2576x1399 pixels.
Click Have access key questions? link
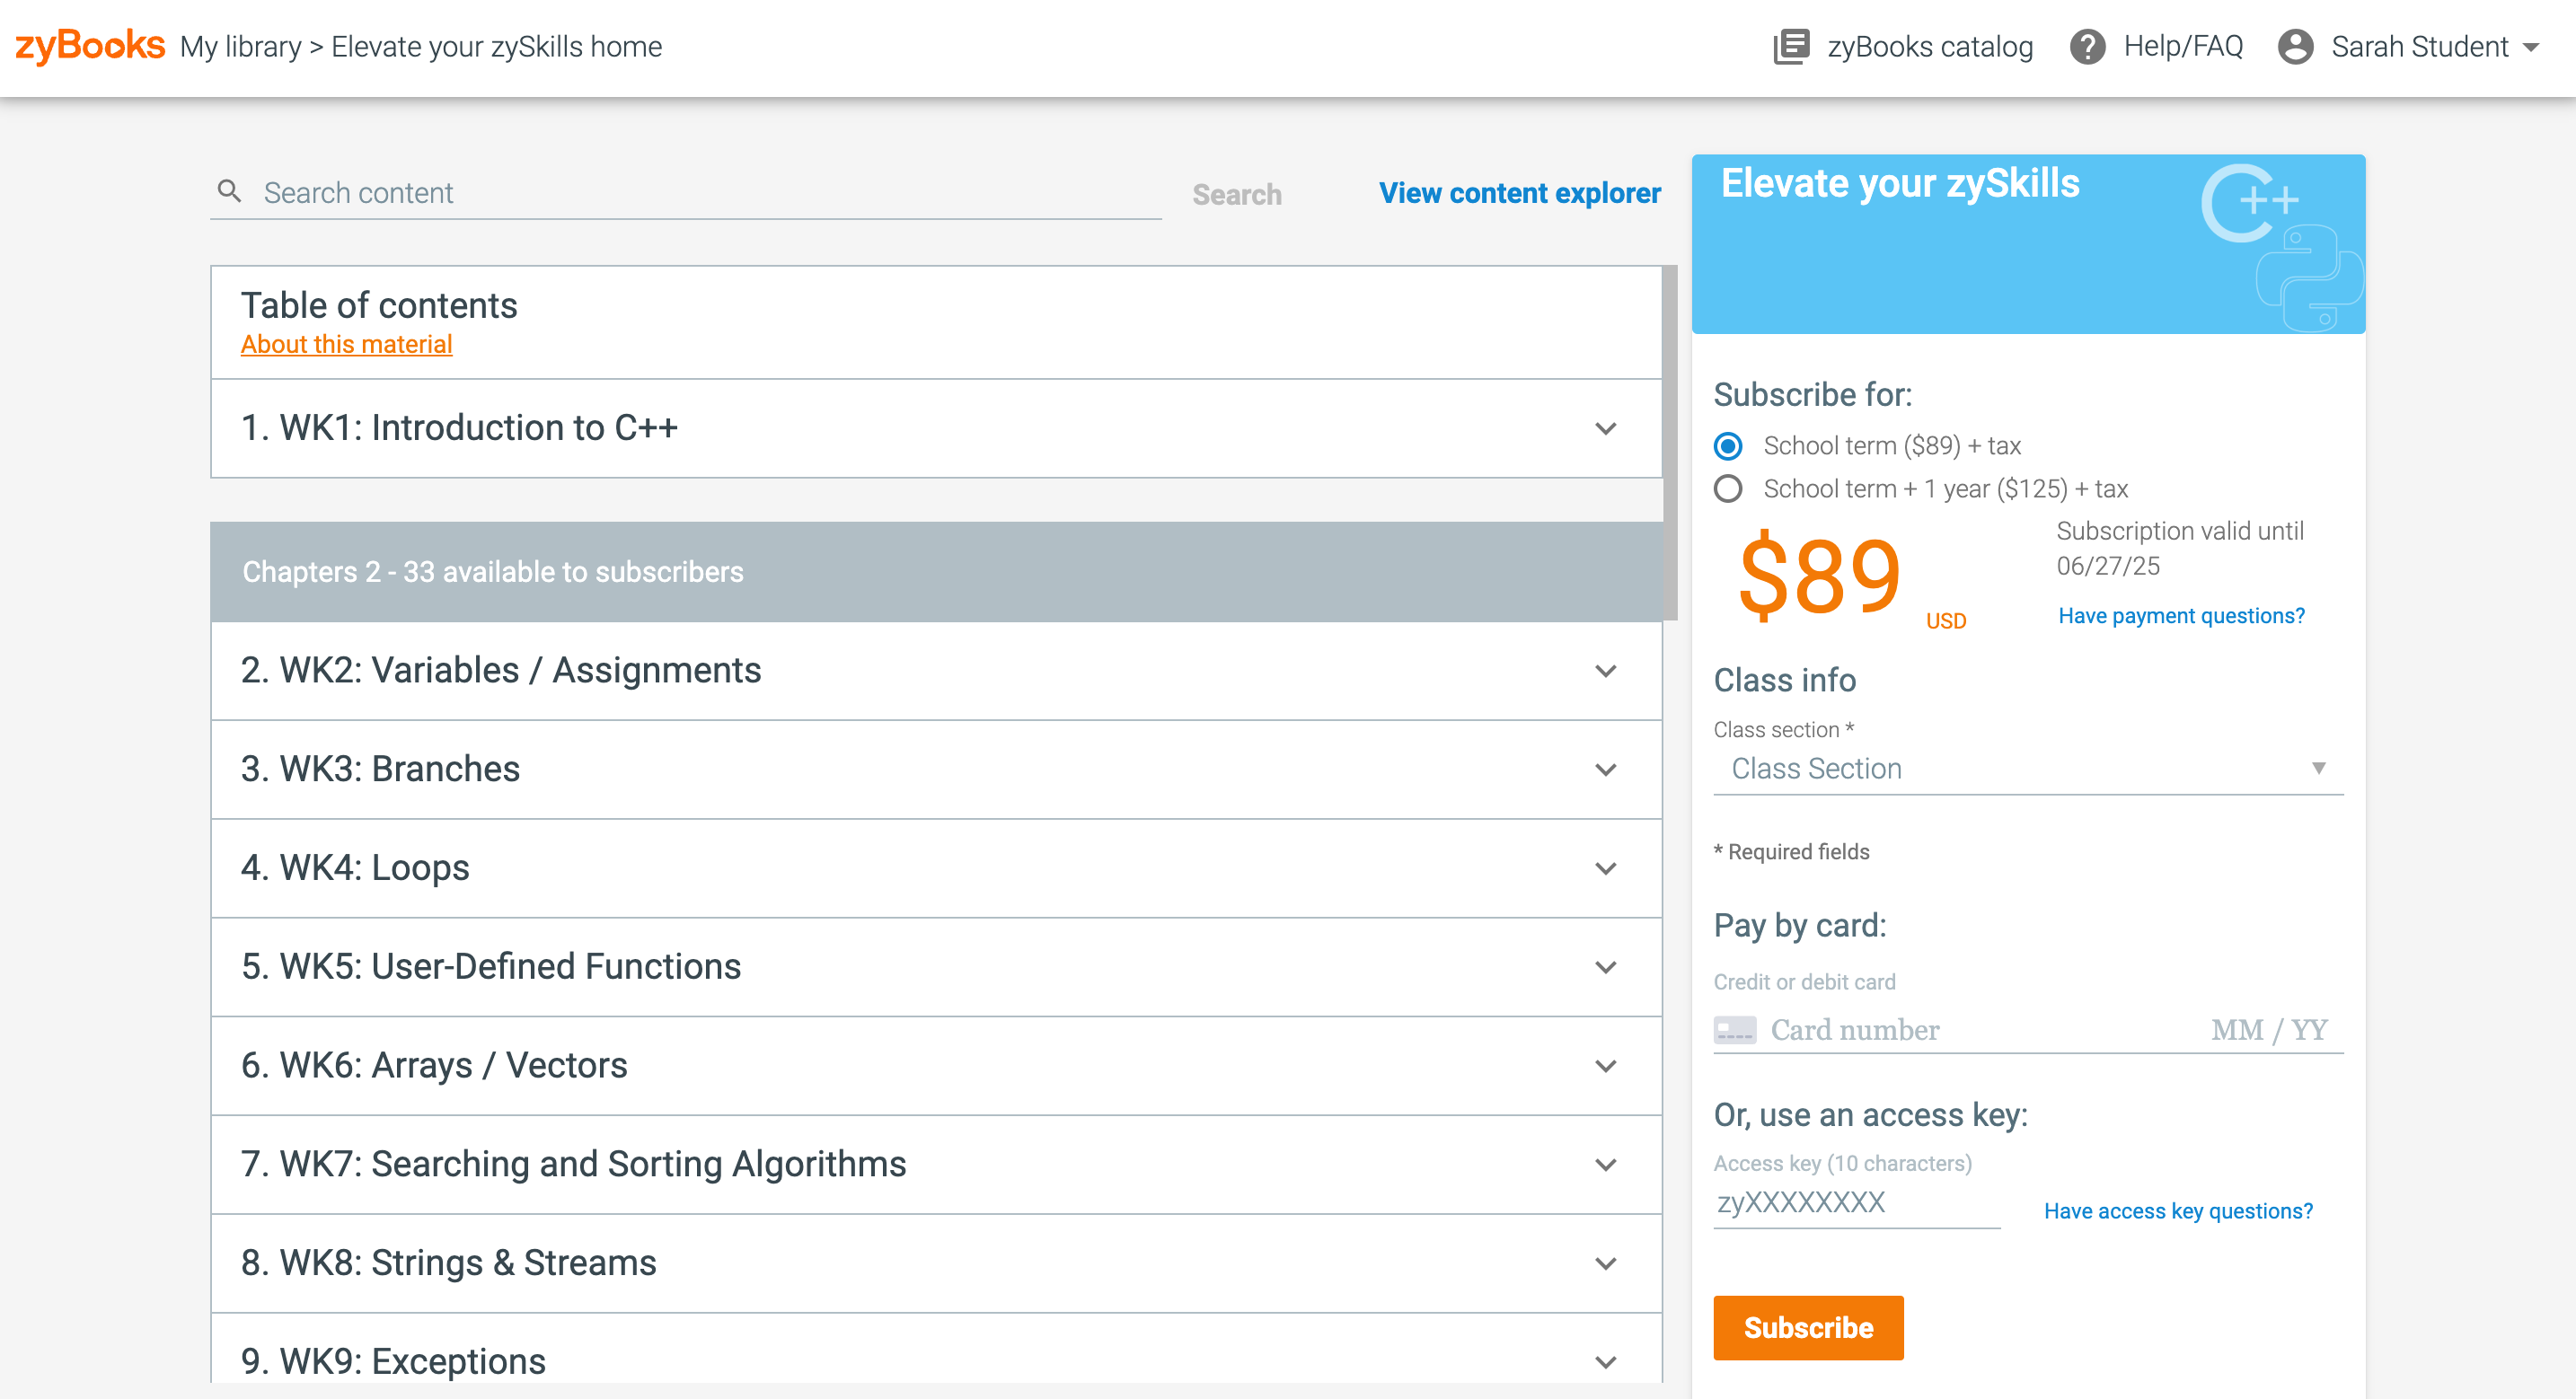[2177, 1211]
